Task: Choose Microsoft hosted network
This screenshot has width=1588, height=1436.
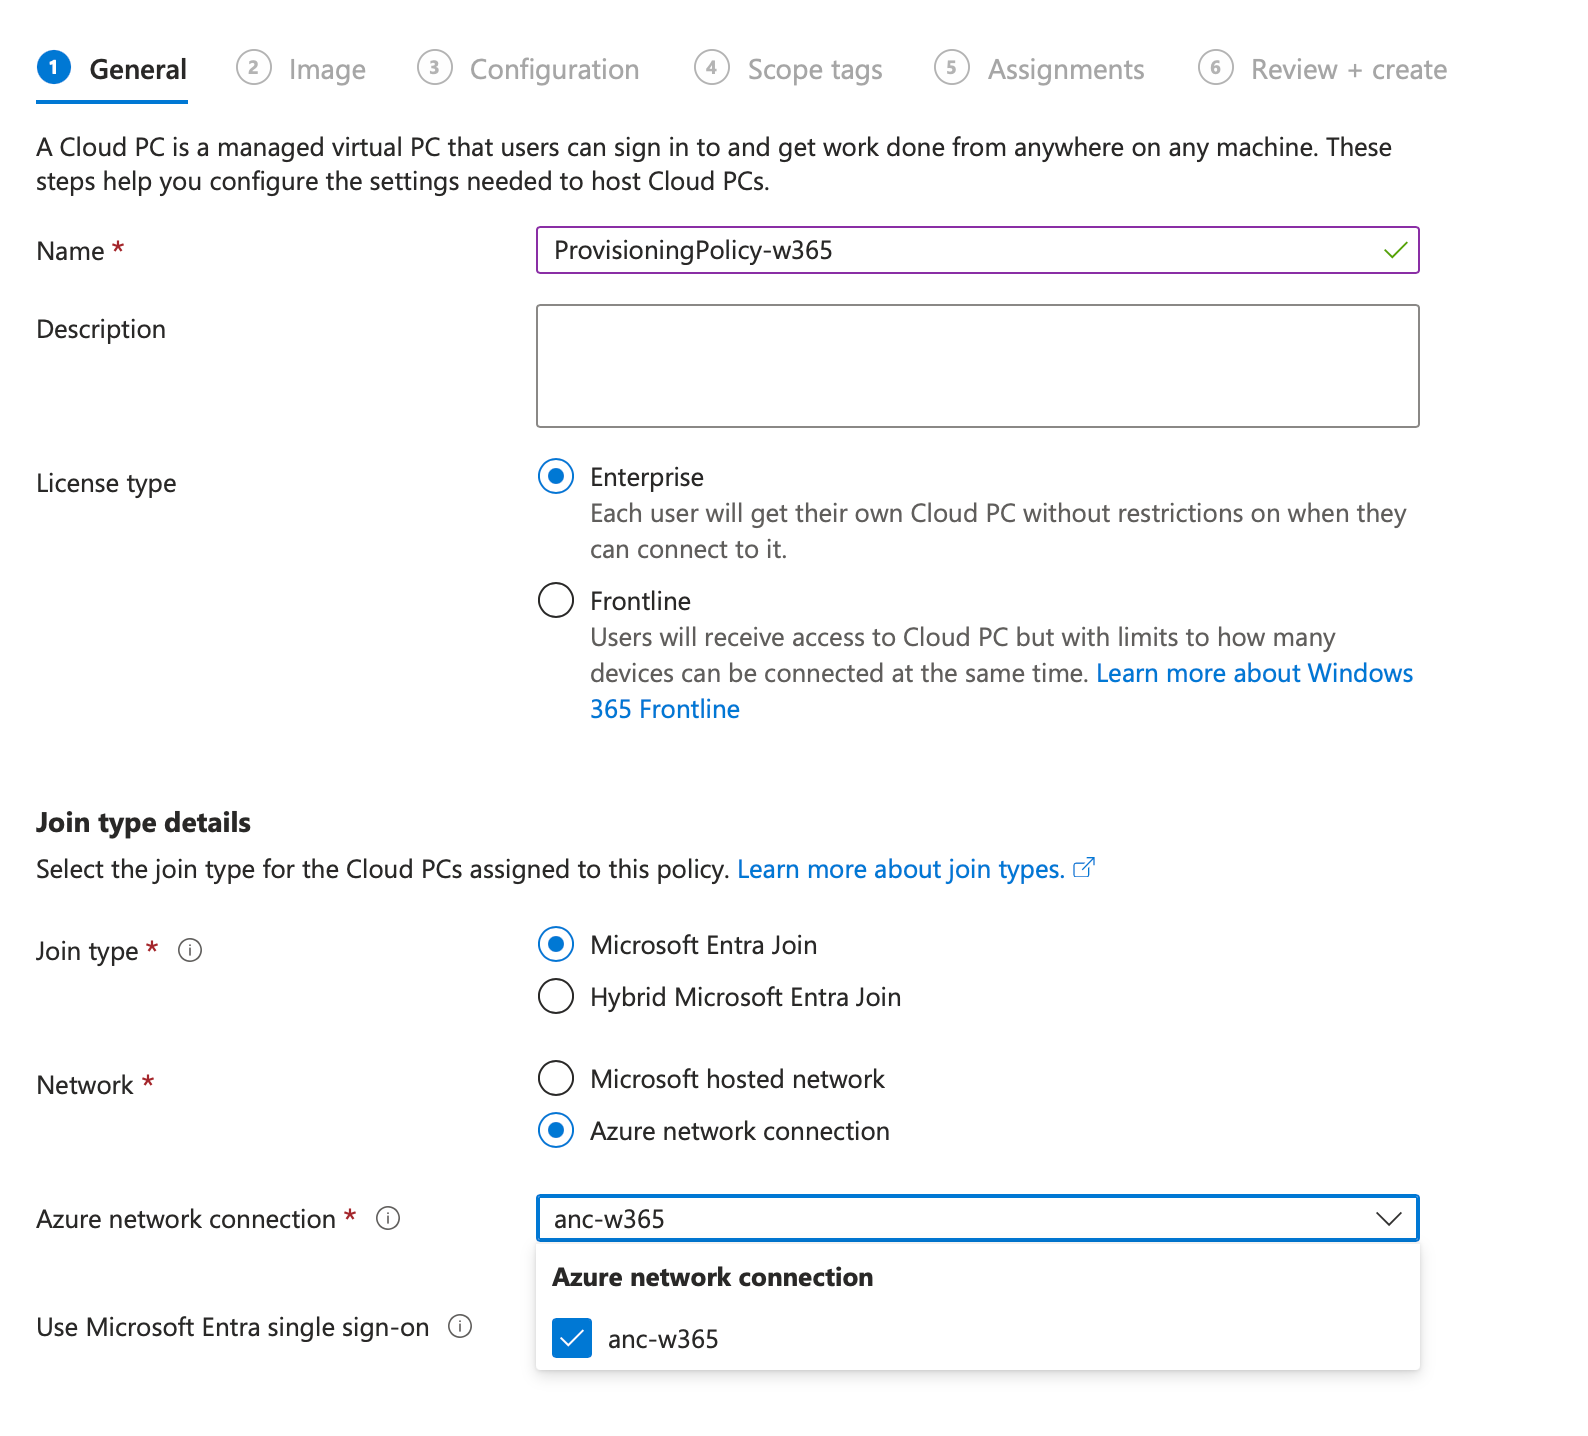Action: click(x=556, y=1078)
